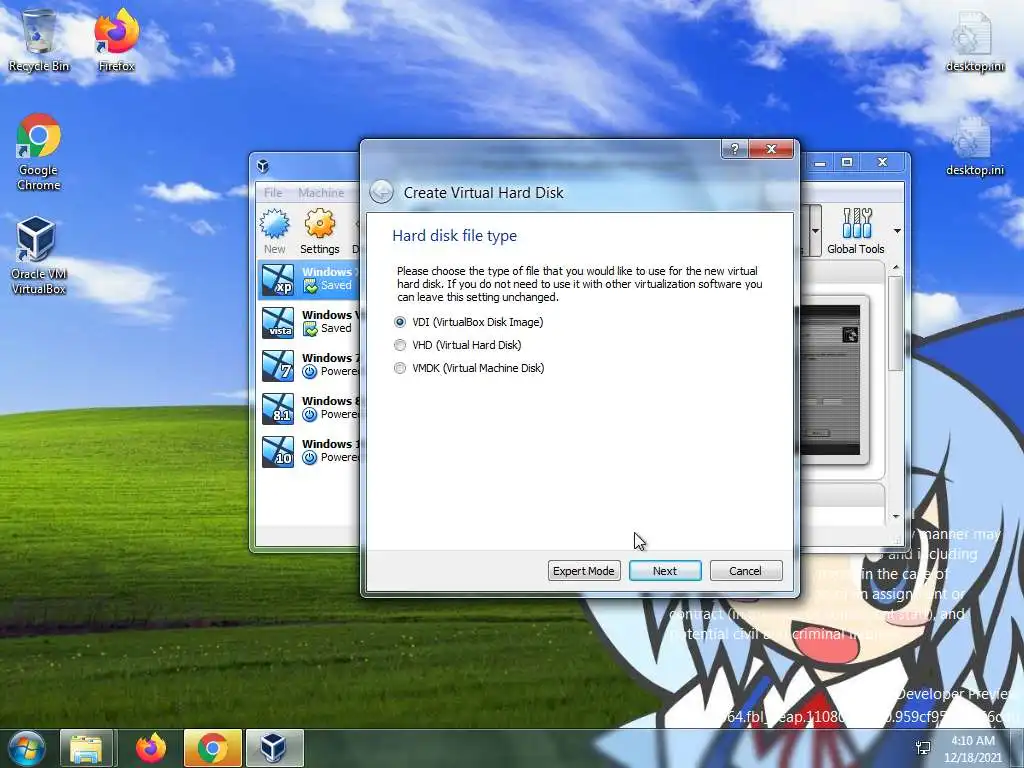Open the dialog's help question mark button

(735, 149)
